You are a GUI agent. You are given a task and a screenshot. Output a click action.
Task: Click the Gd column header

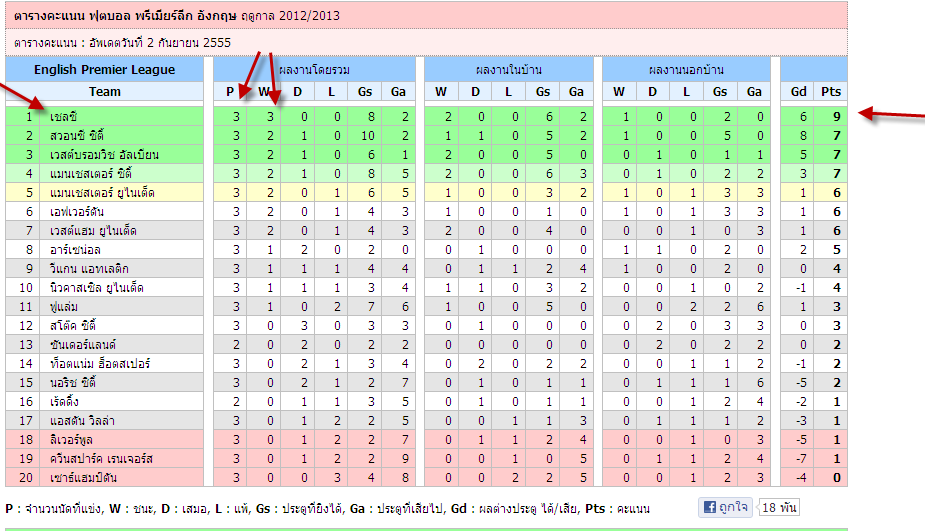[798, 92]
